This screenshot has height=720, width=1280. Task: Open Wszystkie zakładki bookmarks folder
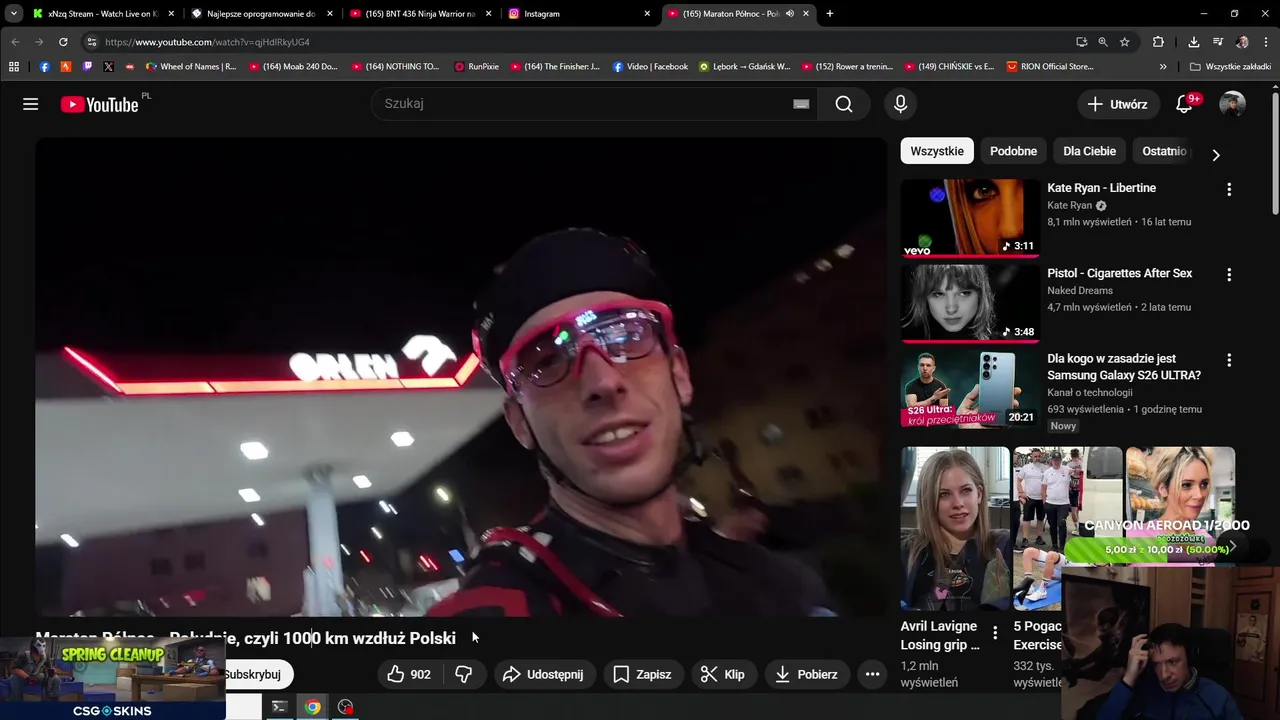1230,67
